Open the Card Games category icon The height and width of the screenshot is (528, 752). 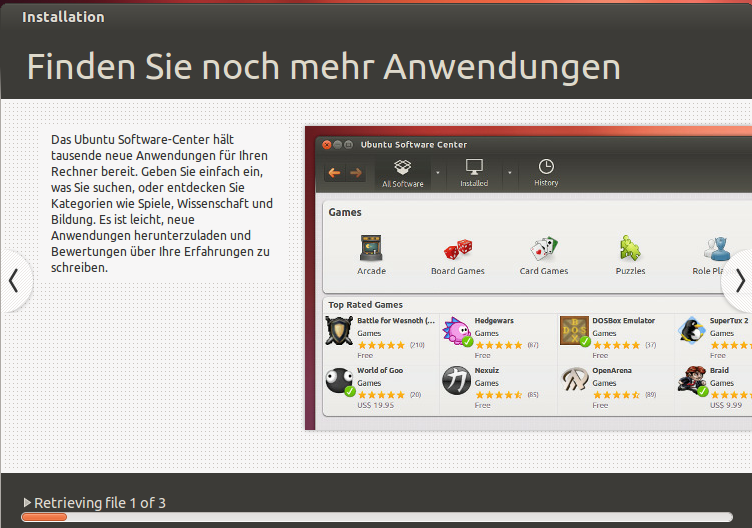click(x=544, y=248)
